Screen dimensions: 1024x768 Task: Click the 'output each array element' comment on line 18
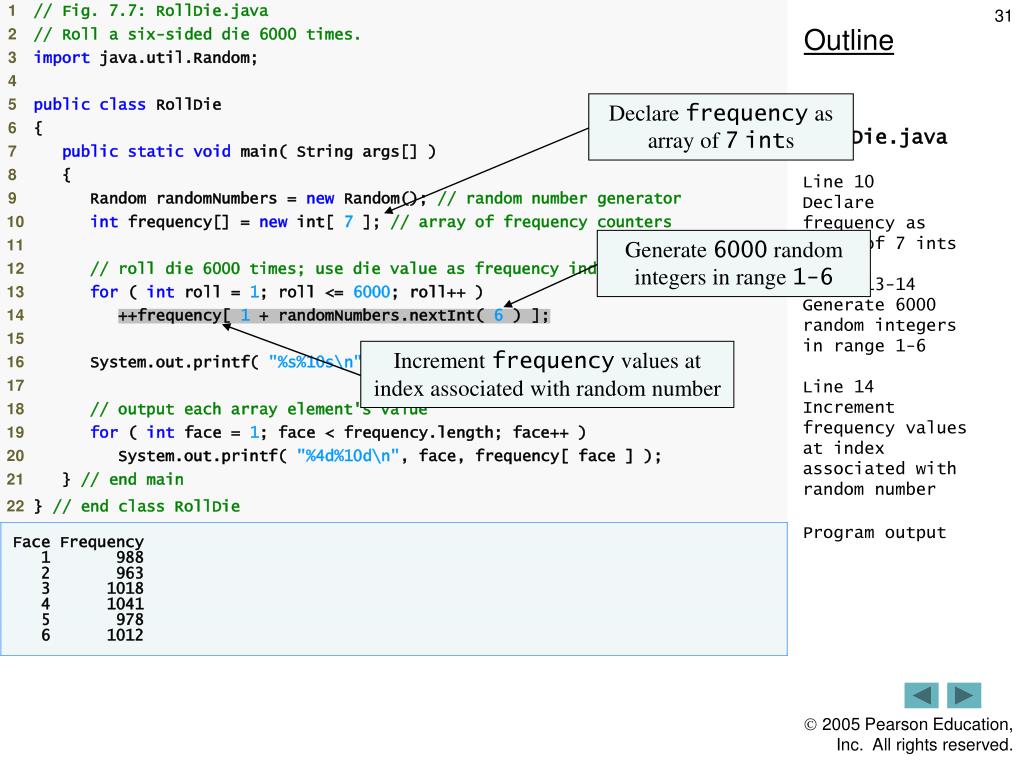[x=259, y=409]
